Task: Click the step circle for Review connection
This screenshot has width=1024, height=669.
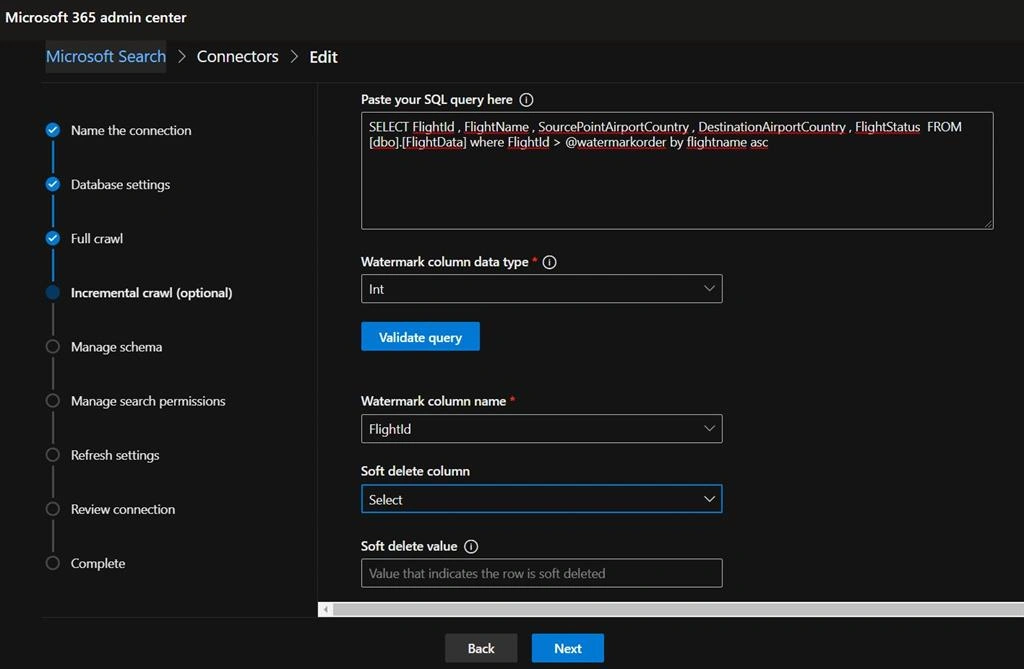Action: 53,509
